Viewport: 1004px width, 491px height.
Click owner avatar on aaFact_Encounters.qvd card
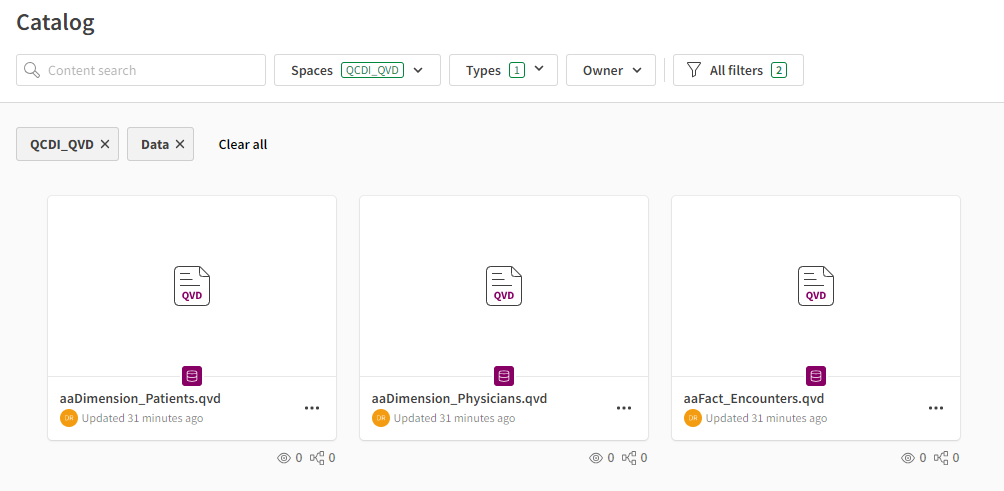[692, 418]
